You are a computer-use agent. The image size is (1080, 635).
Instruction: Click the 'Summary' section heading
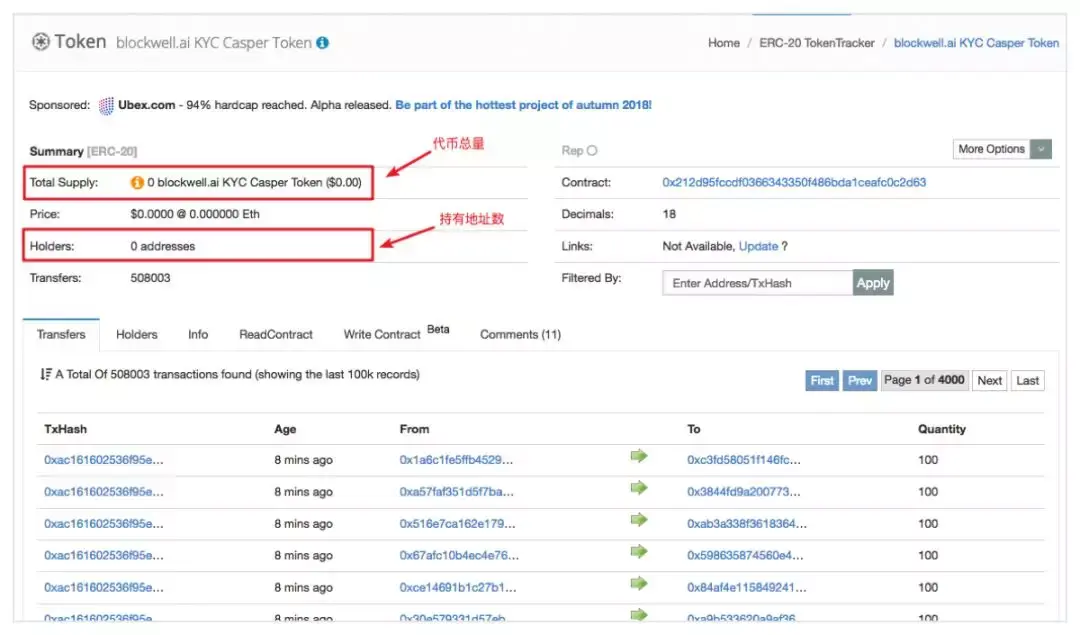pyautogui.click(x=56, y=151)
